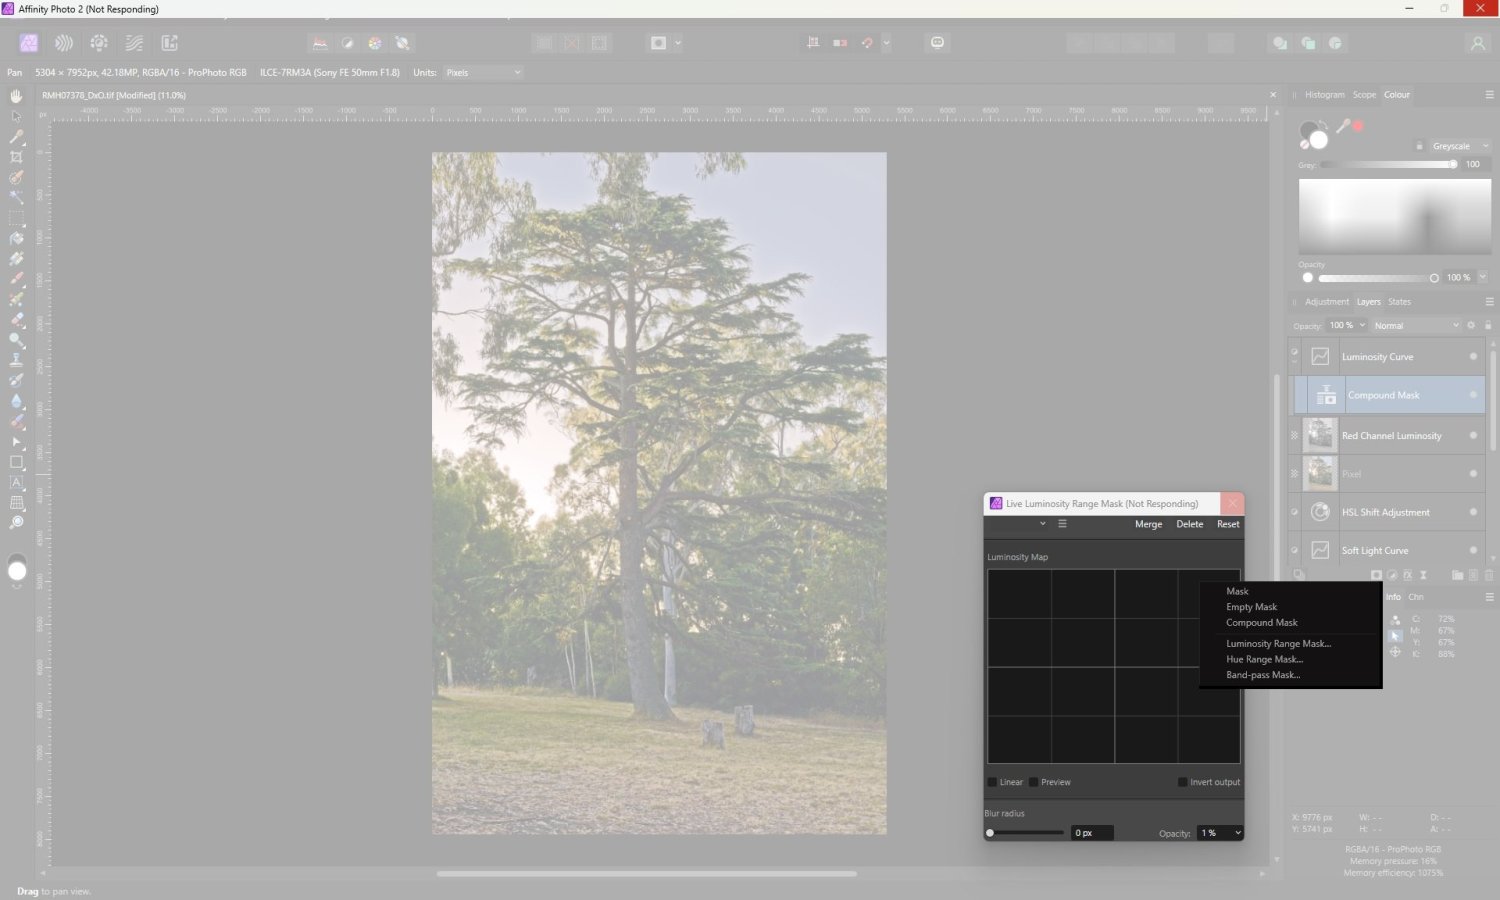Select the Rectangle shape tool
The width and height of the screenshot is (1500, 900).
pyautogui.click(x=16, y=462)
